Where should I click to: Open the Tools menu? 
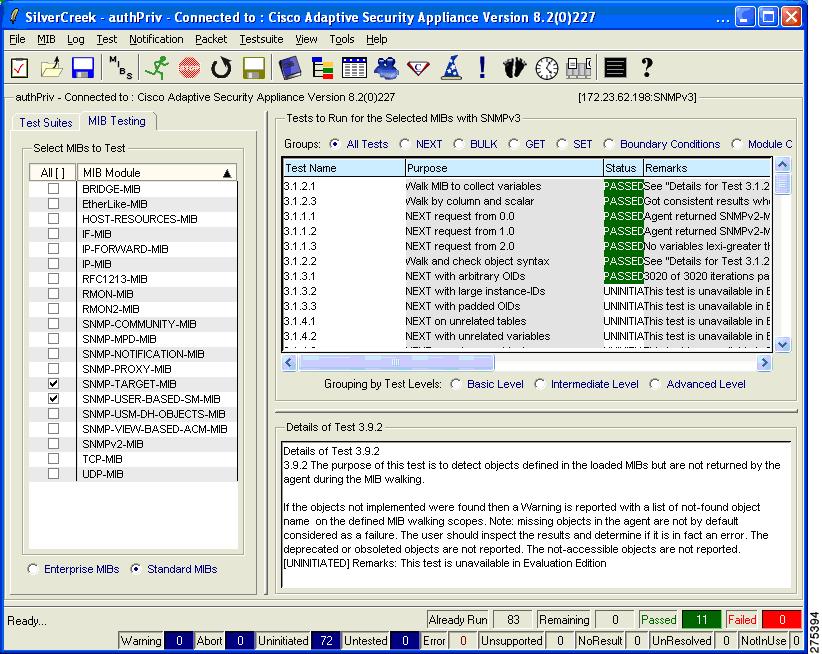(x=342, y=39)
